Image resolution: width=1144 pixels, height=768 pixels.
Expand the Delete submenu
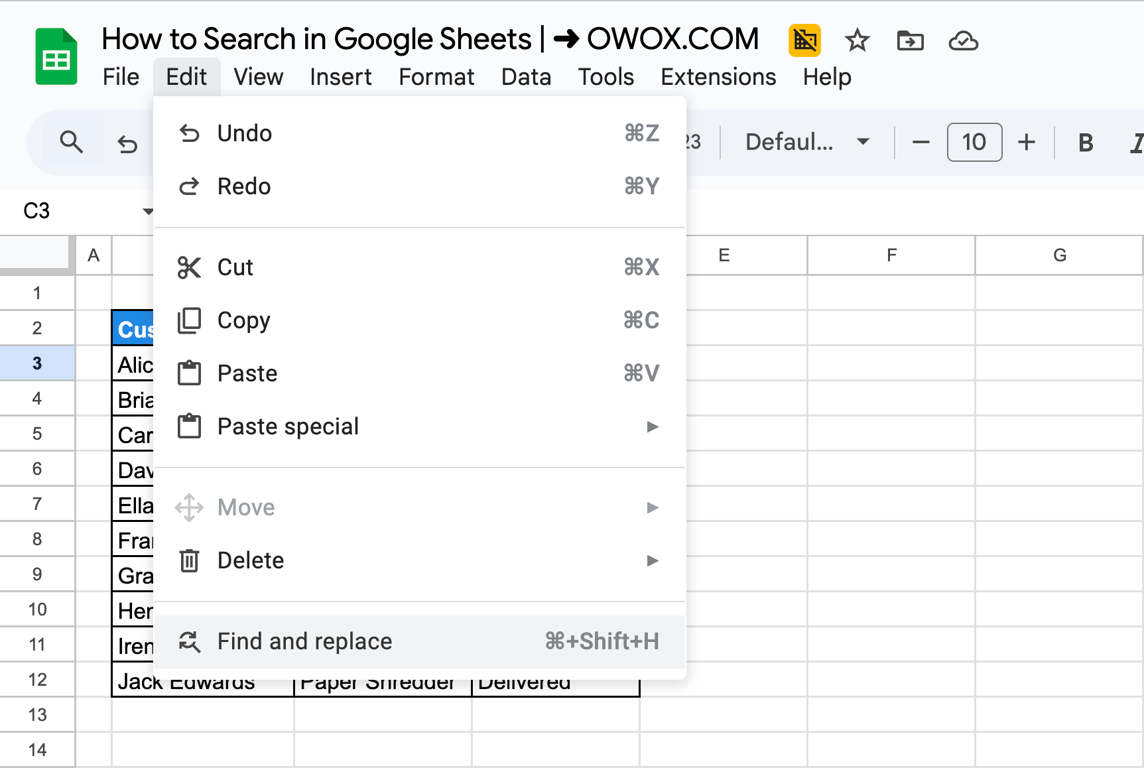point(420,560)
